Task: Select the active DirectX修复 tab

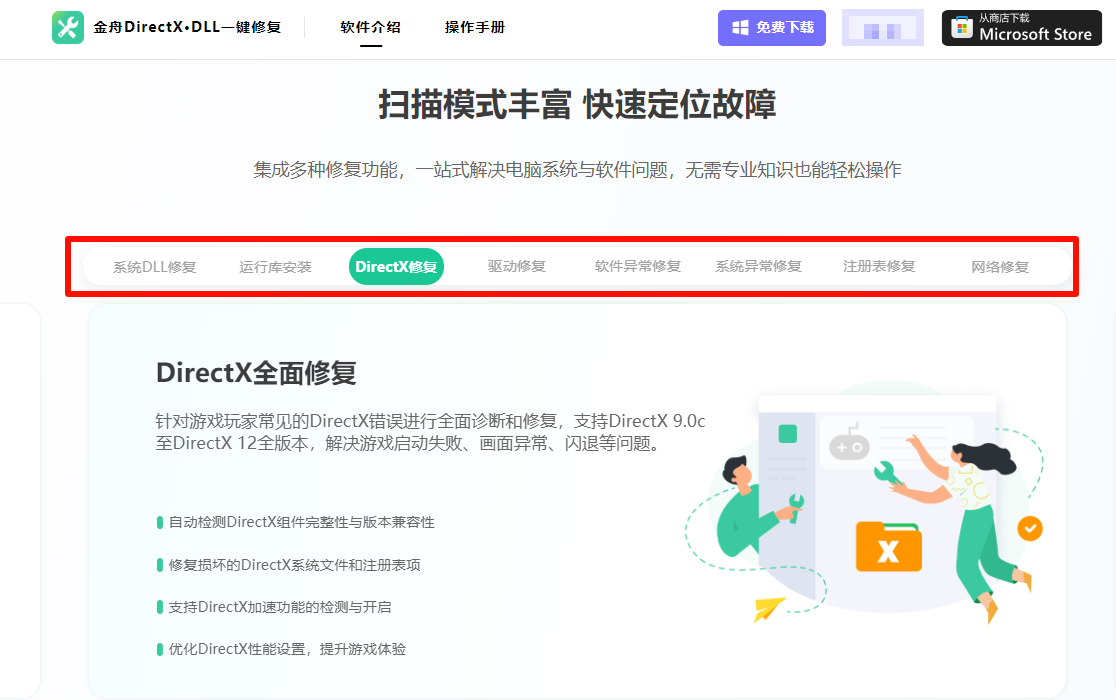Action: coord(396,267)
